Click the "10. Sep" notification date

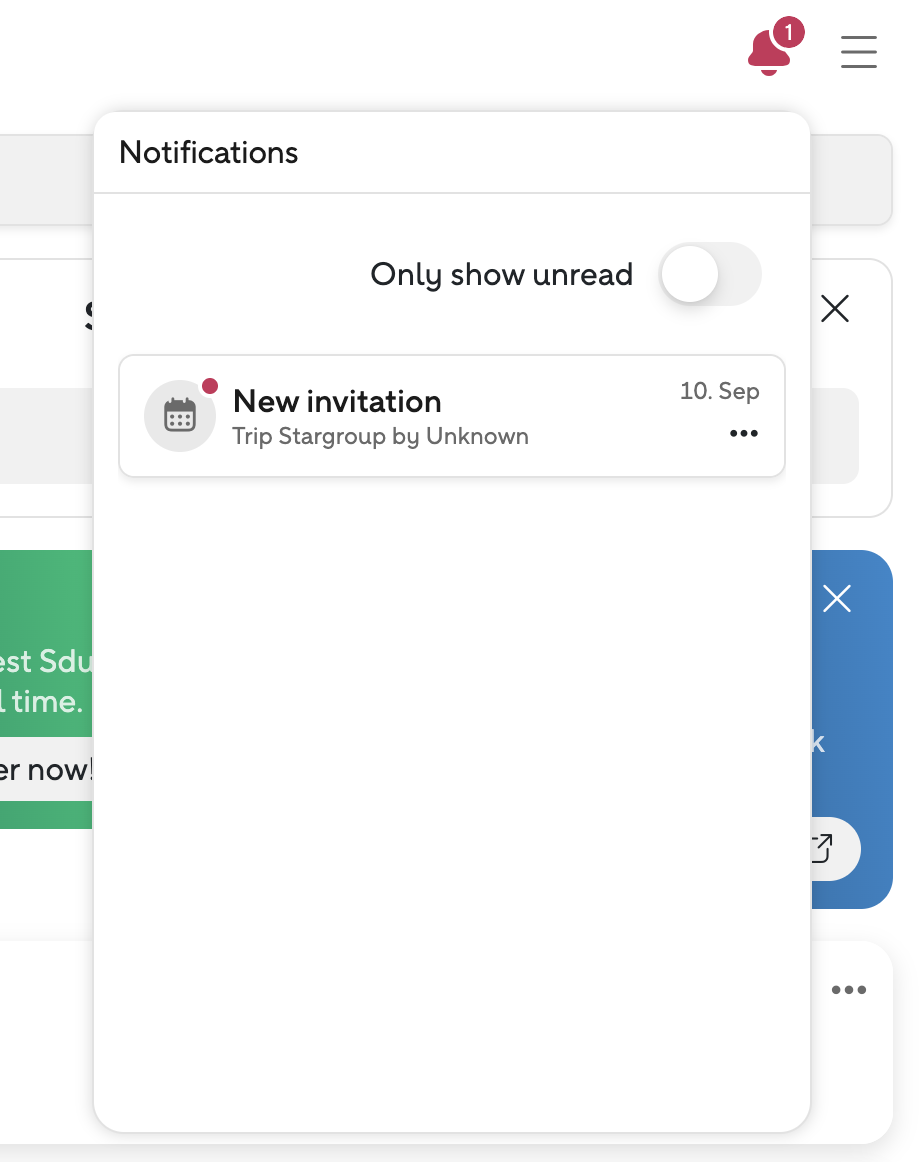pos(719,391)
